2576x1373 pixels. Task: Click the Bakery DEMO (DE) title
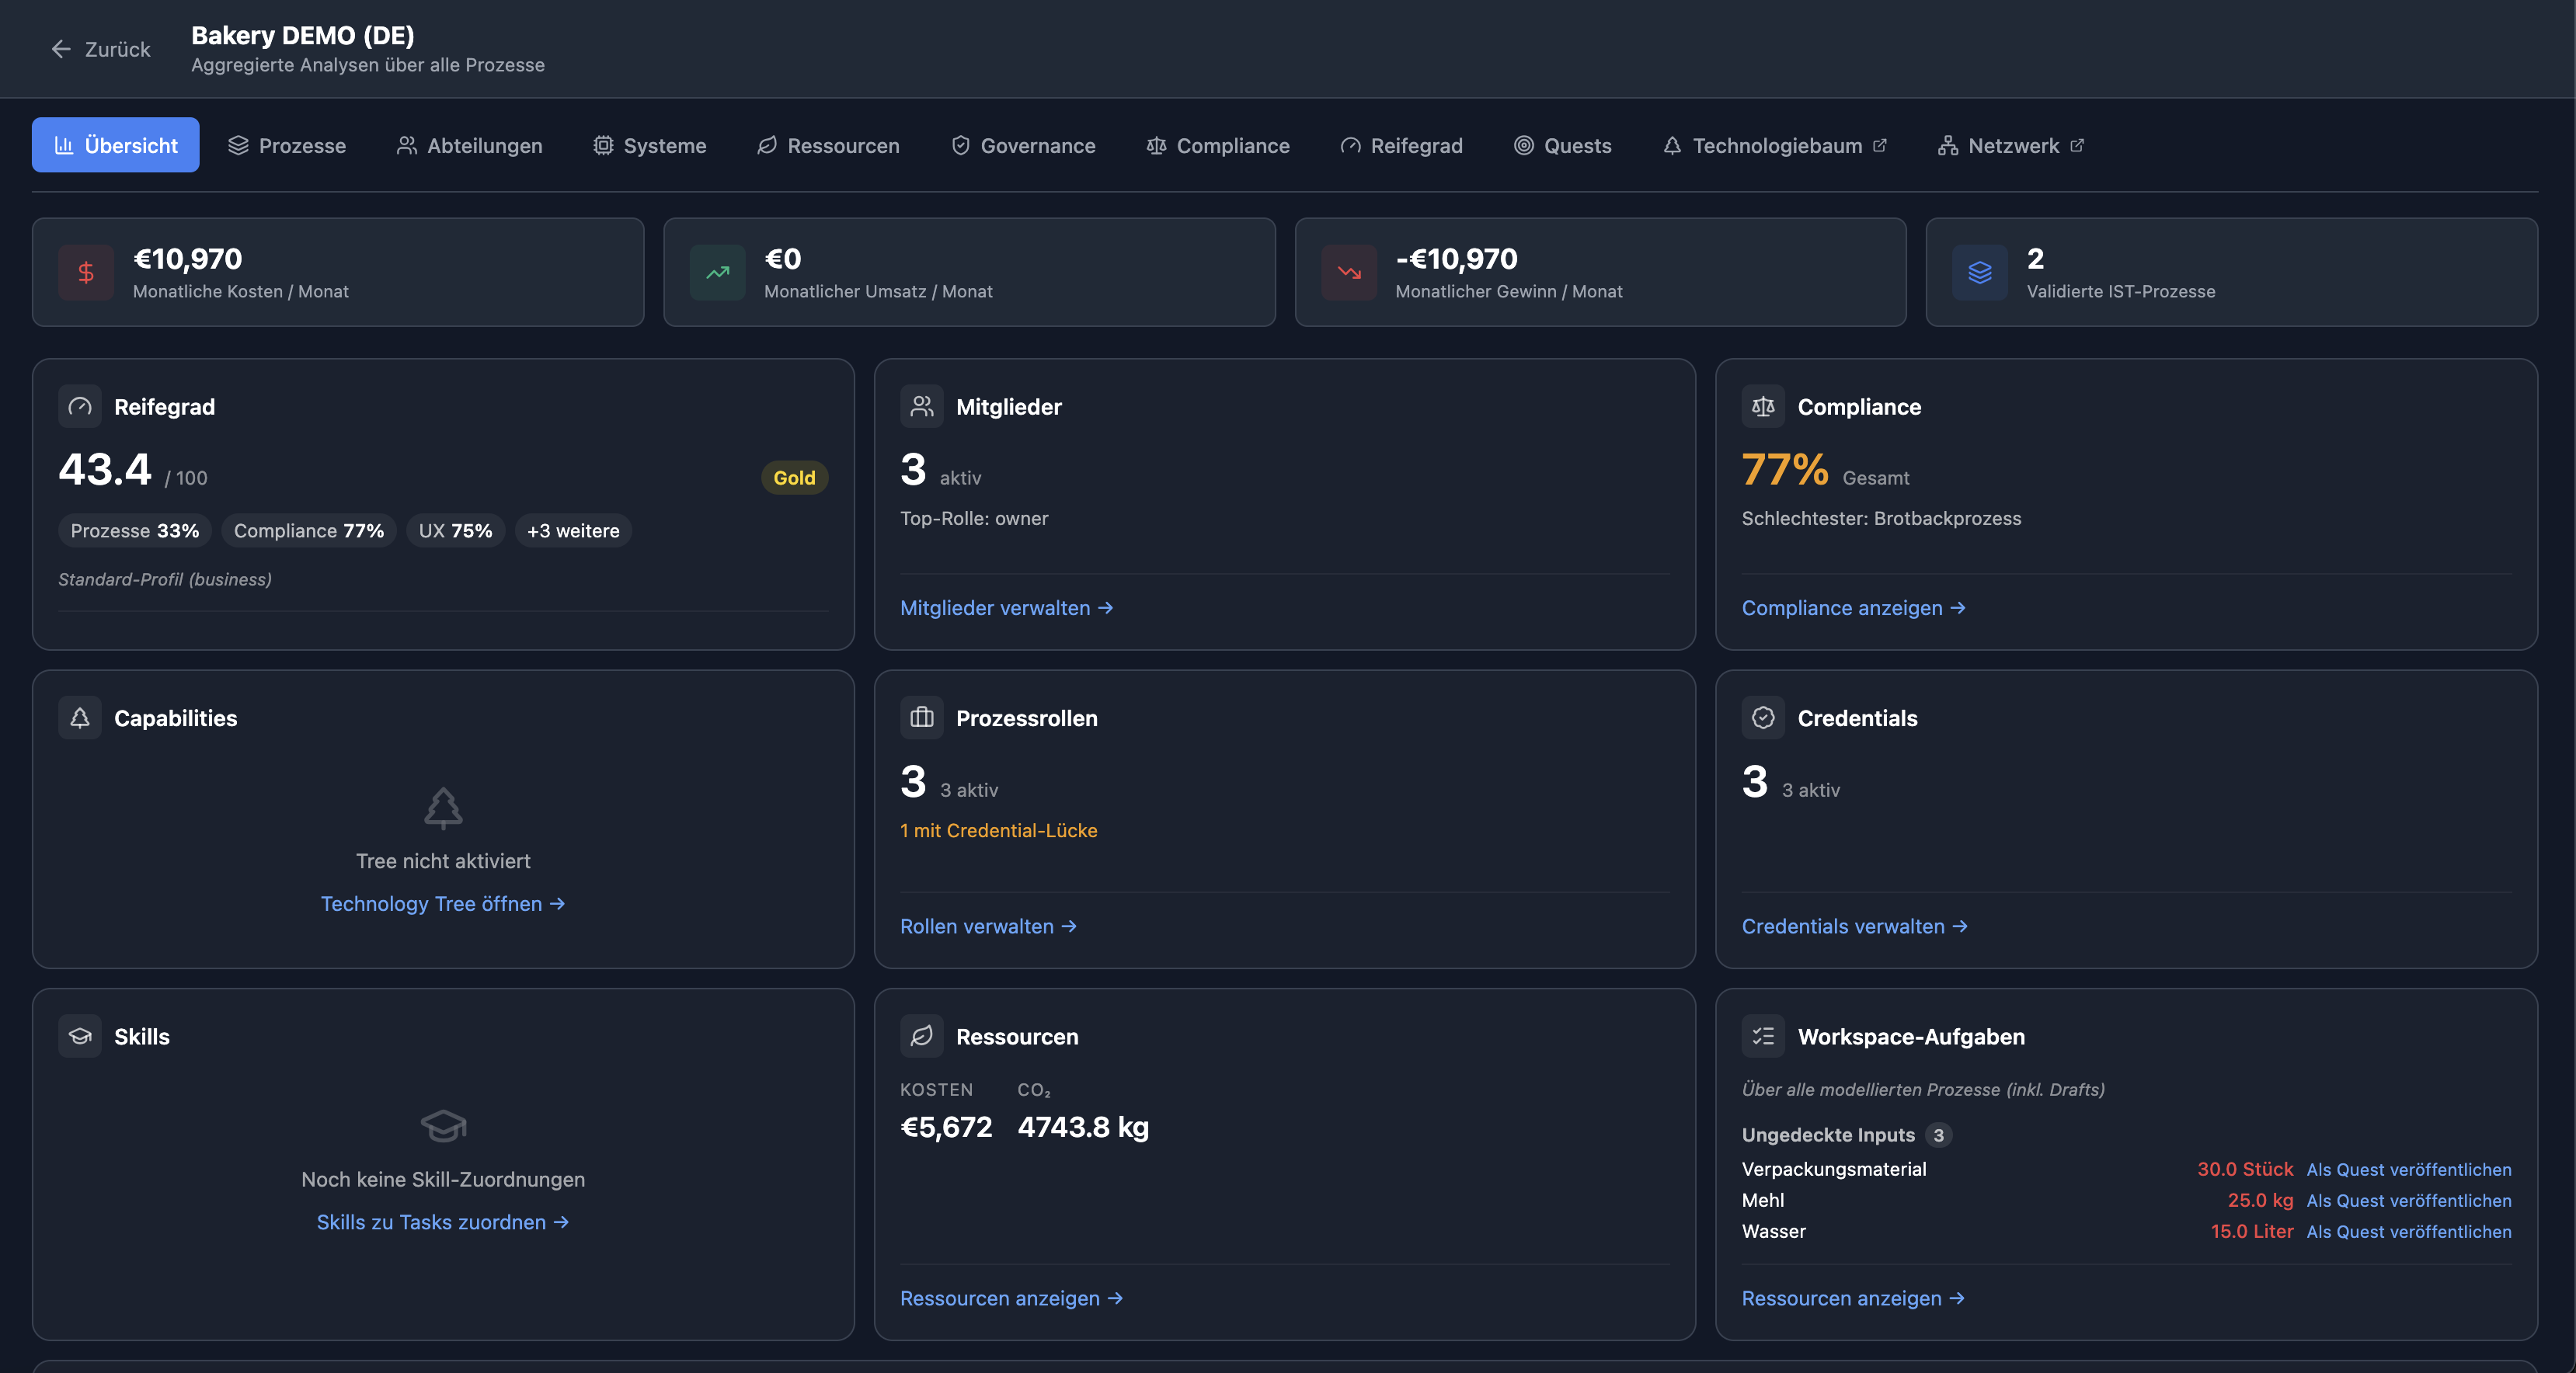click(303, 35)
